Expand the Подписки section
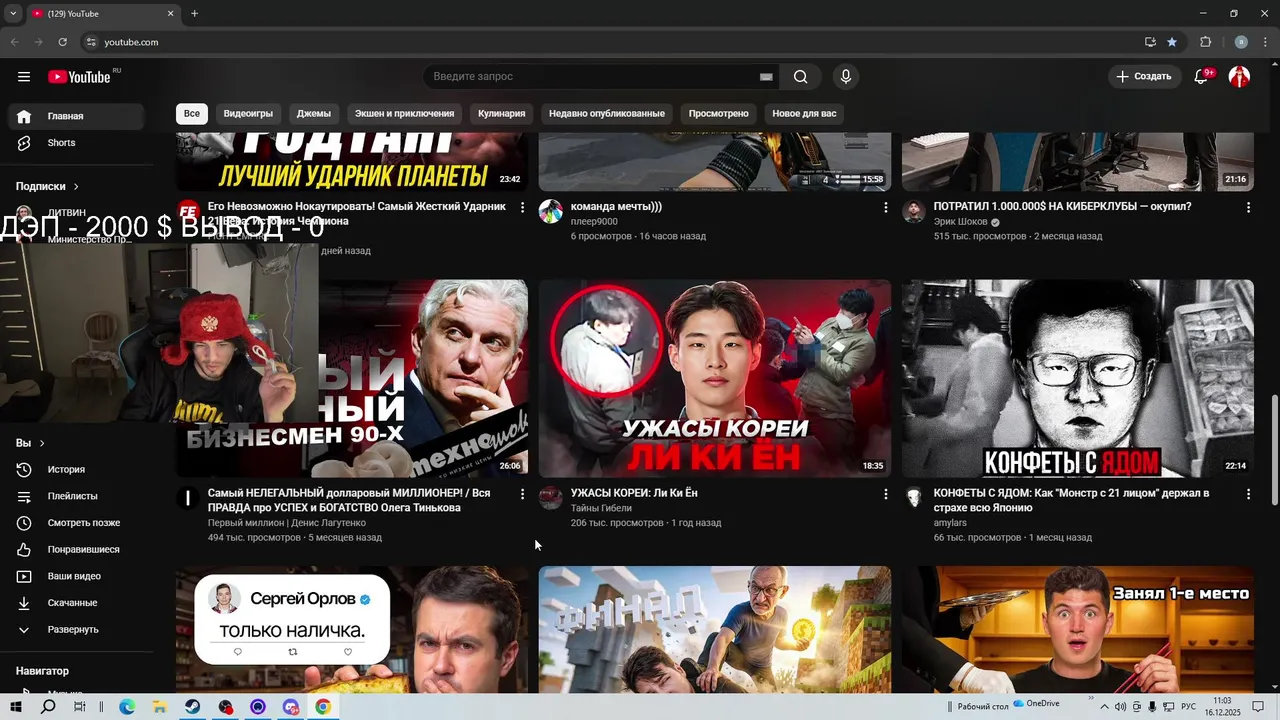 pyautogui.click(x=48, y=186)
